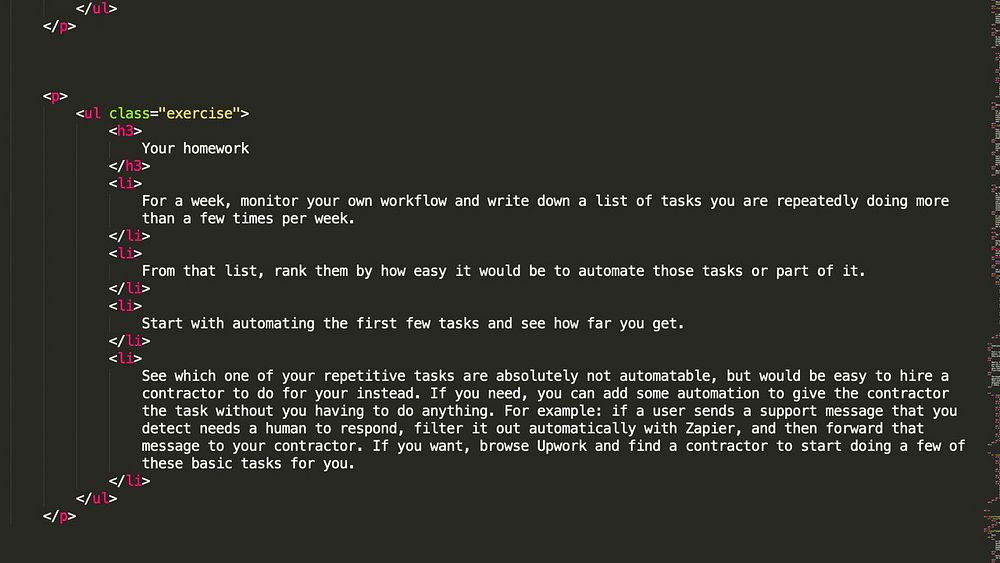This screenshot has height=563, width=1000.
Task: Click the li tag above "For a week"
Action: click(x=125, y=183)
